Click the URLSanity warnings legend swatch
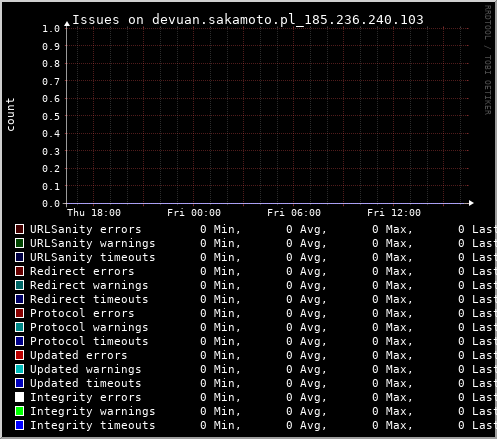Viewport: 497px width, 439px height. pyautogui.click(x=19, y=243)
